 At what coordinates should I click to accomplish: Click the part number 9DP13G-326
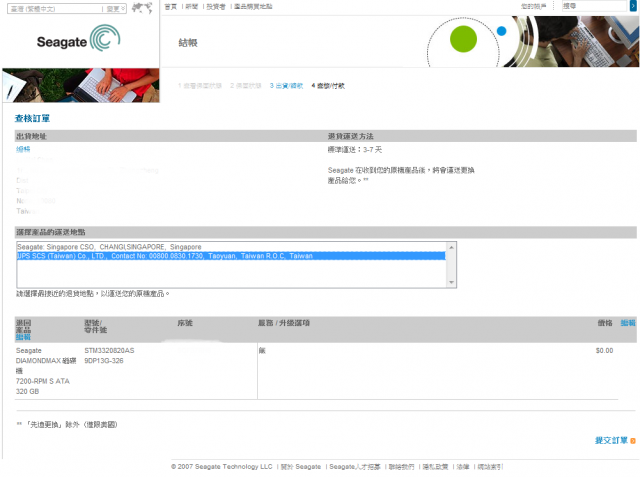pos(104,361)
